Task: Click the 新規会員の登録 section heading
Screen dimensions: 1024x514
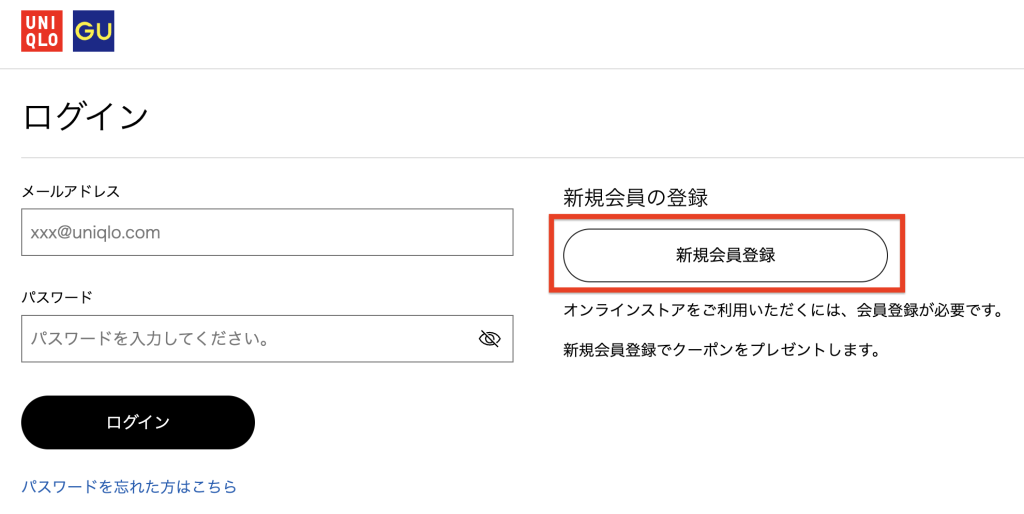Action: click(635, 198)
